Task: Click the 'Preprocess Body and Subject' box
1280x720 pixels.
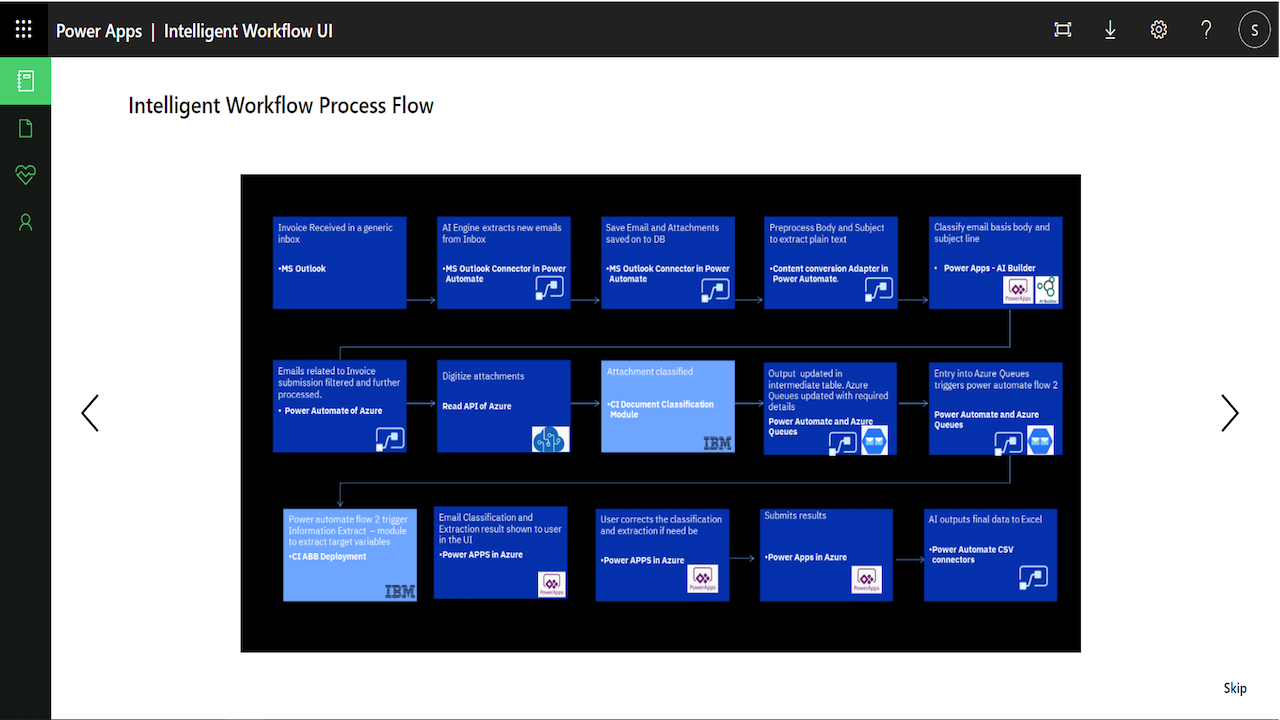Action: pyautogui.click(x=831, y=262)
